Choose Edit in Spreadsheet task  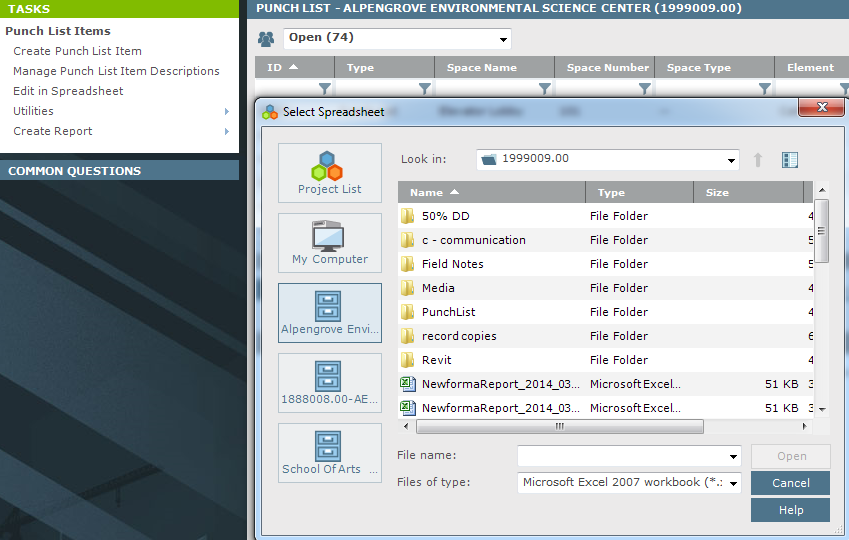coord(68,91)
